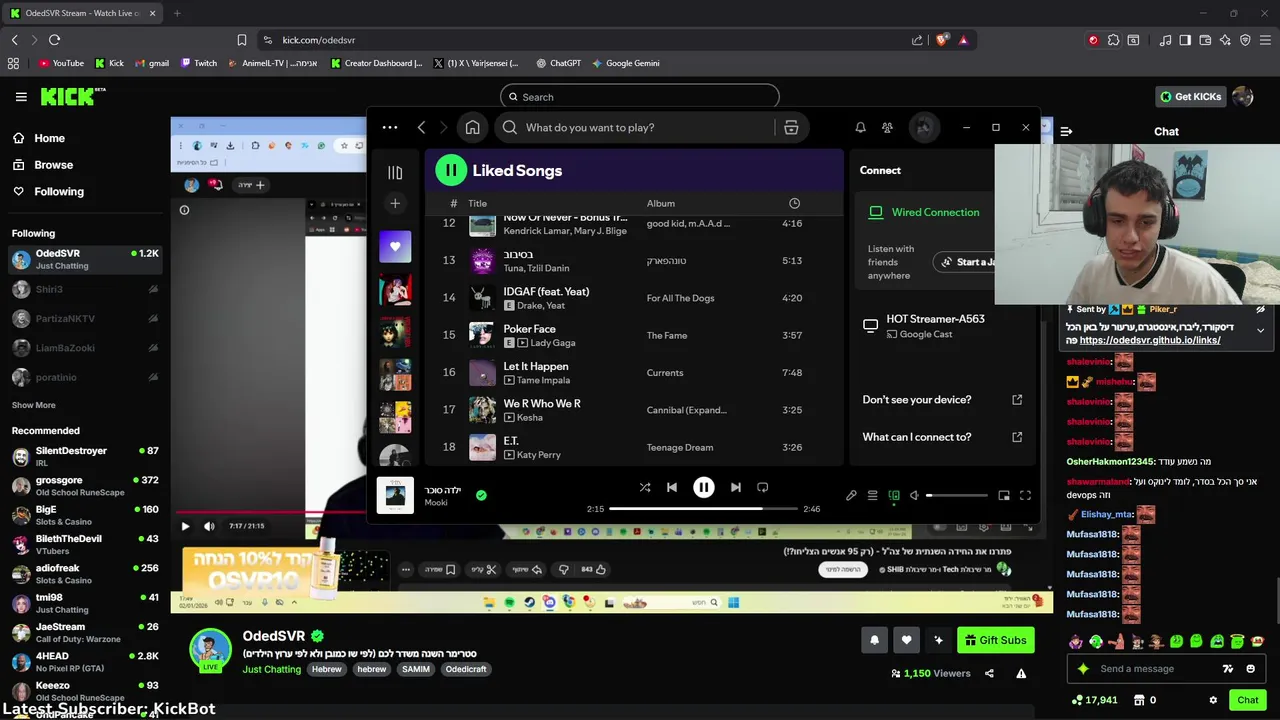Open Spotify's What's New bell notifications

860,127
